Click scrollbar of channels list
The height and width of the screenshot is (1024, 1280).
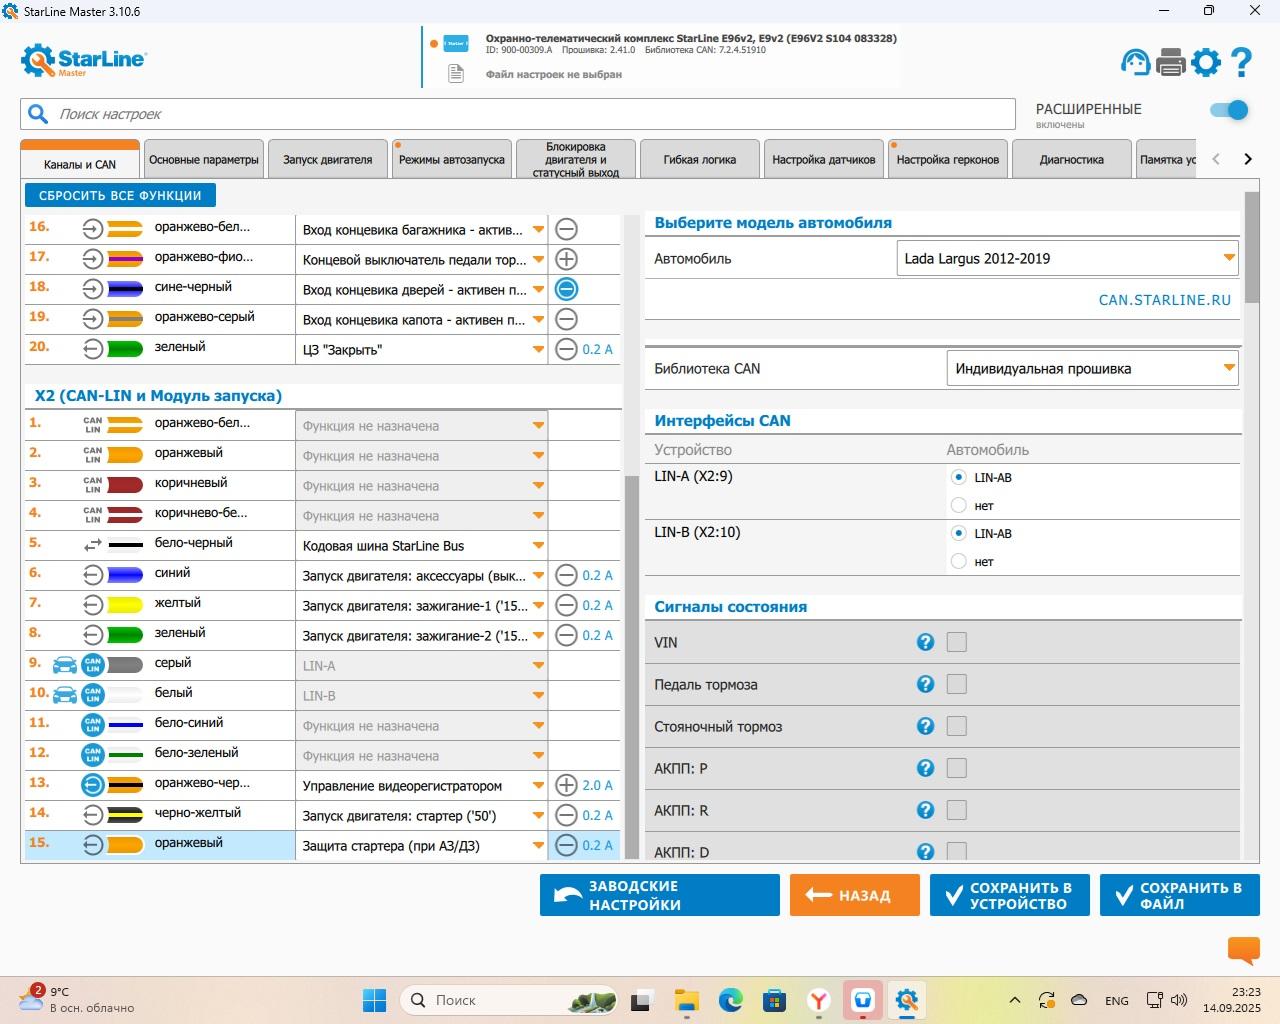[631, 668]
